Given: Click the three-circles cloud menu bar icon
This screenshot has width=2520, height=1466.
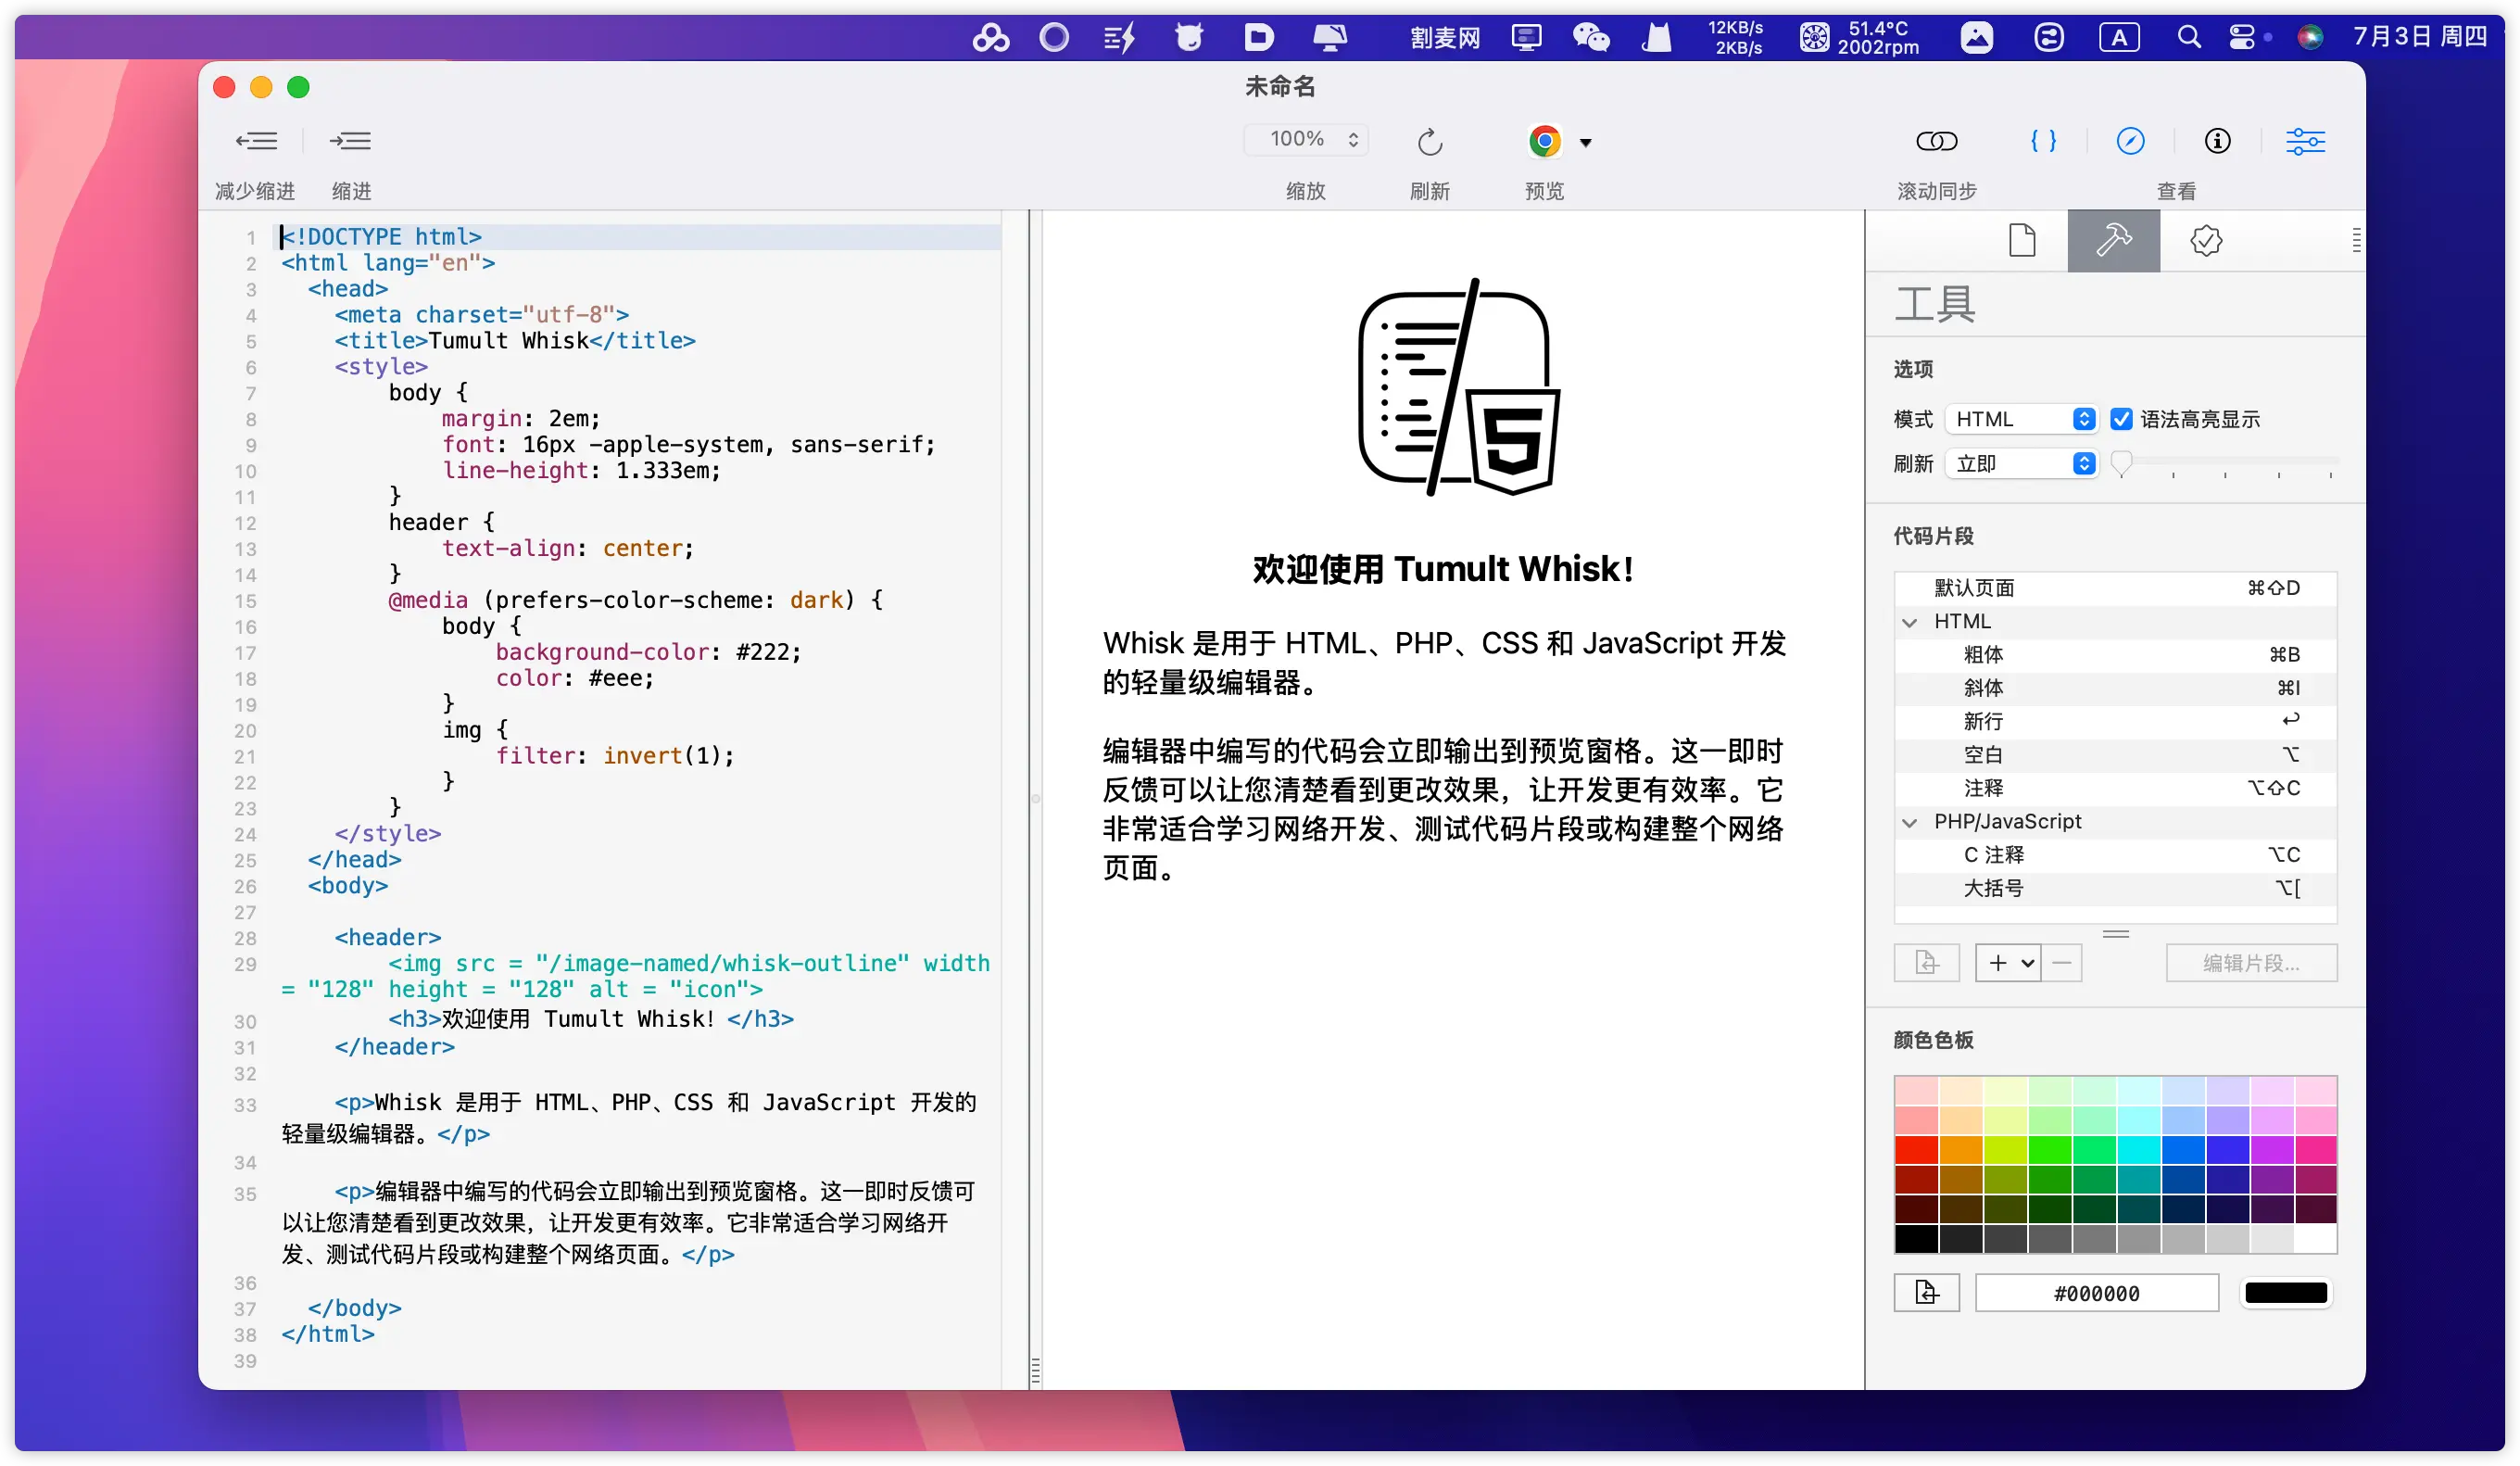Looking at the screenshot, I should pyautogui.click(x=990, y=38).
